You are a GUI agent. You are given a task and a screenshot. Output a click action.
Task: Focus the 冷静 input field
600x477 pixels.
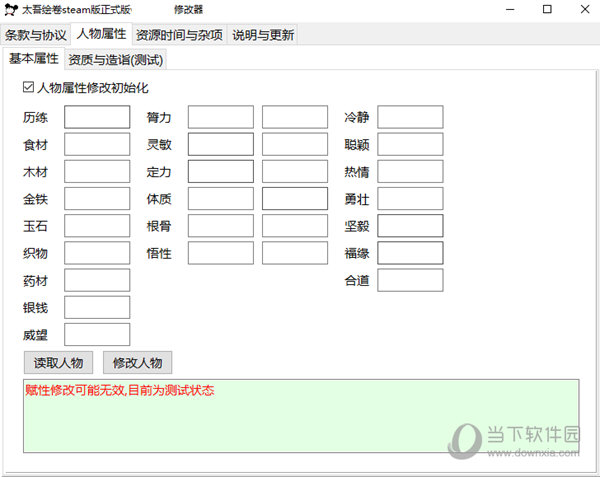pyautogui.click(x=411, y=117)
